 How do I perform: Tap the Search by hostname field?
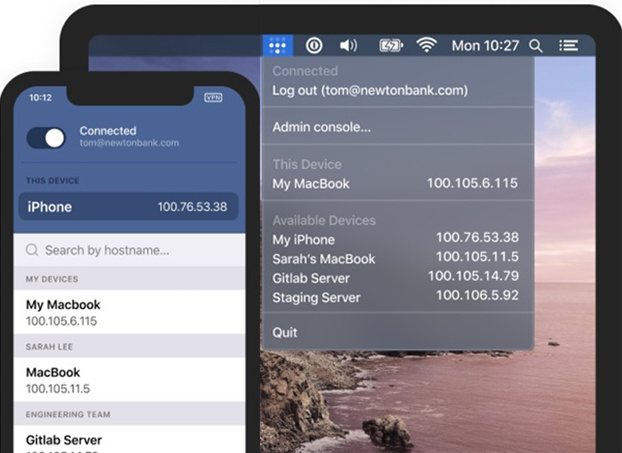(x=129, y=250)
